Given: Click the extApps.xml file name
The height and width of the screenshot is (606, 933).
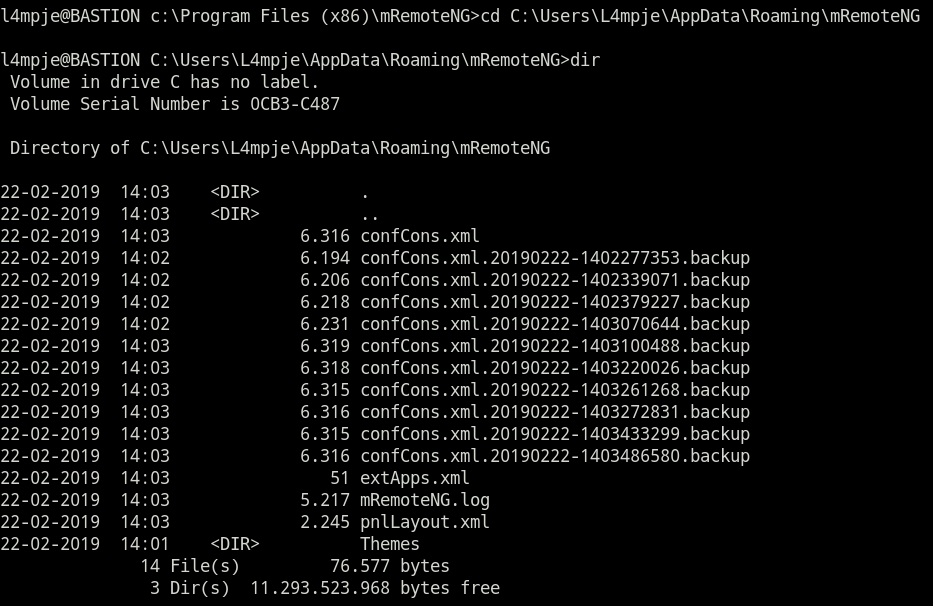Looking at the screenshot, I should coord(414,478).
